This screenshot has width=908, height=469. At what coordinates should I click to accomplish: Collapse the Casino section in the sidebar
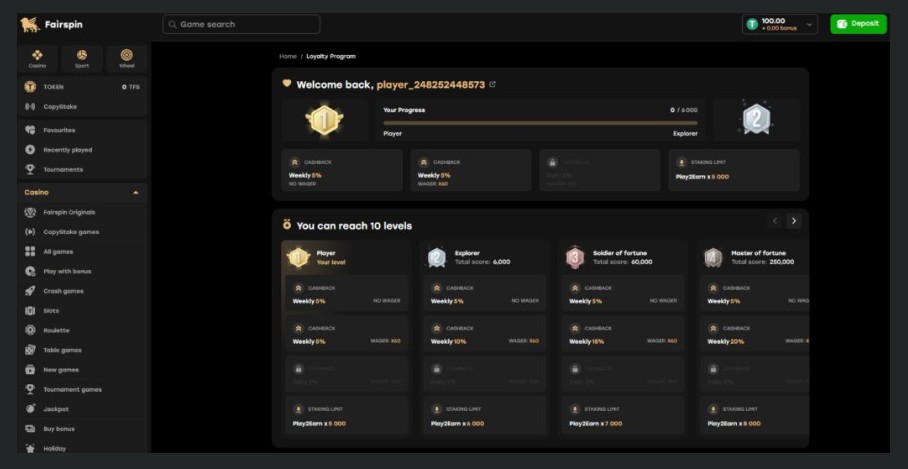click(136, 192)
